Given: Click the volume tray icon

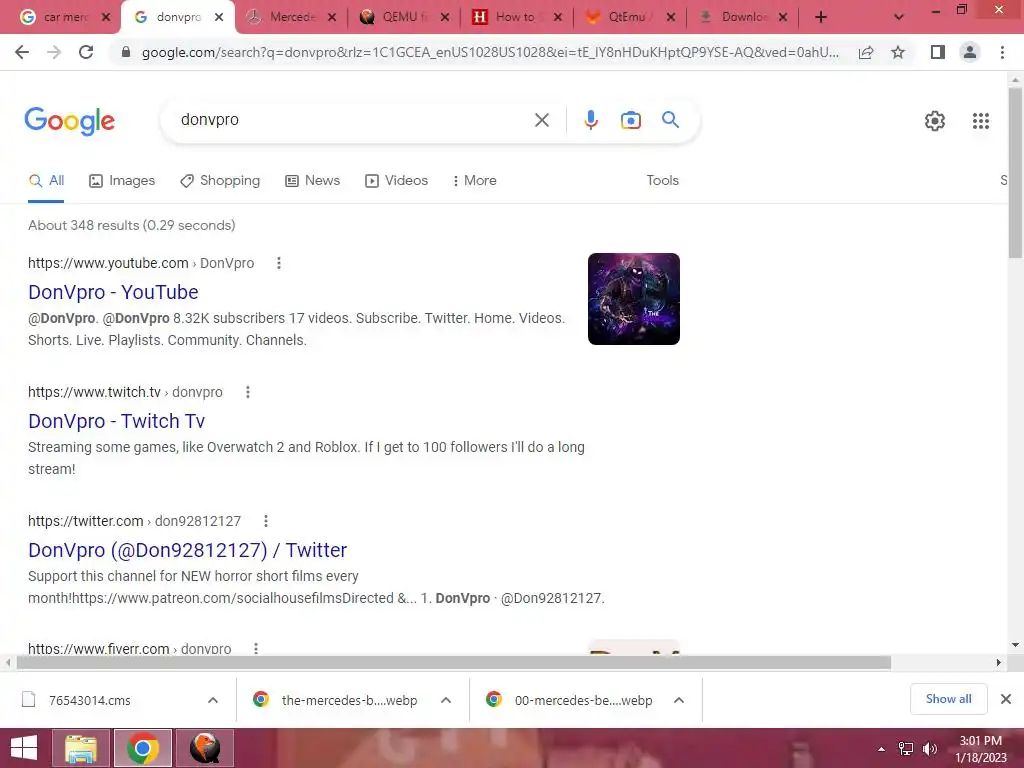Looking at the screenshot, I should point(930,748).
